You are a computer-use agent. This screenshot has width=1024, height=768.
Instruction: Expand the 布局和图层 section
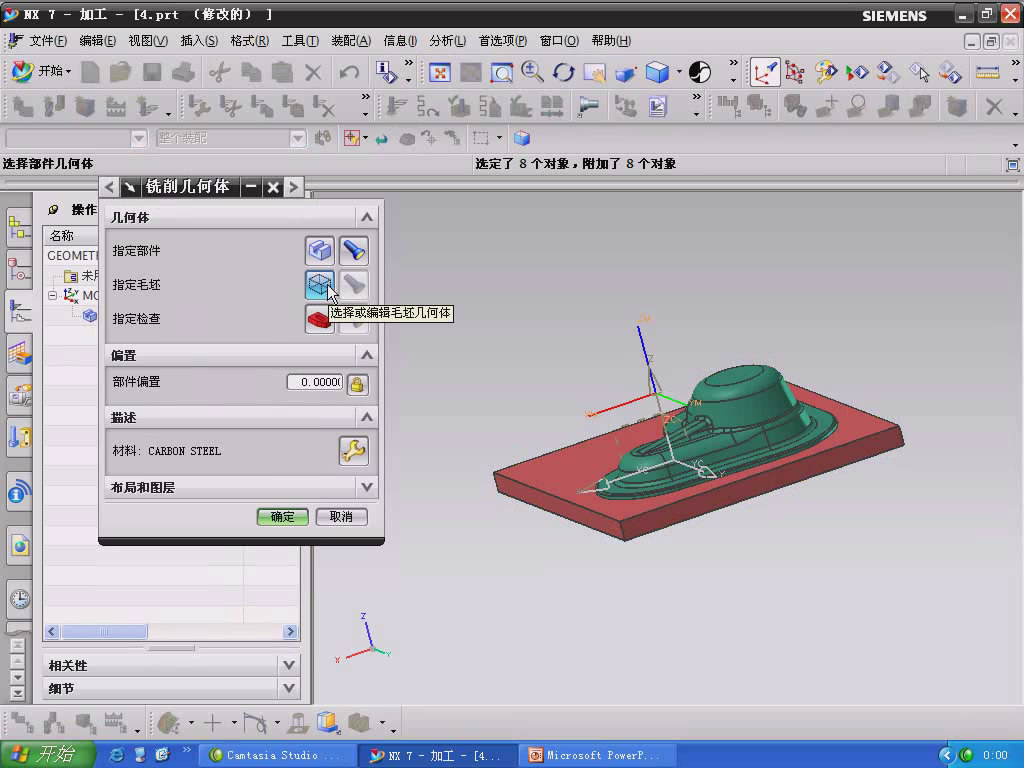point(367,487)
